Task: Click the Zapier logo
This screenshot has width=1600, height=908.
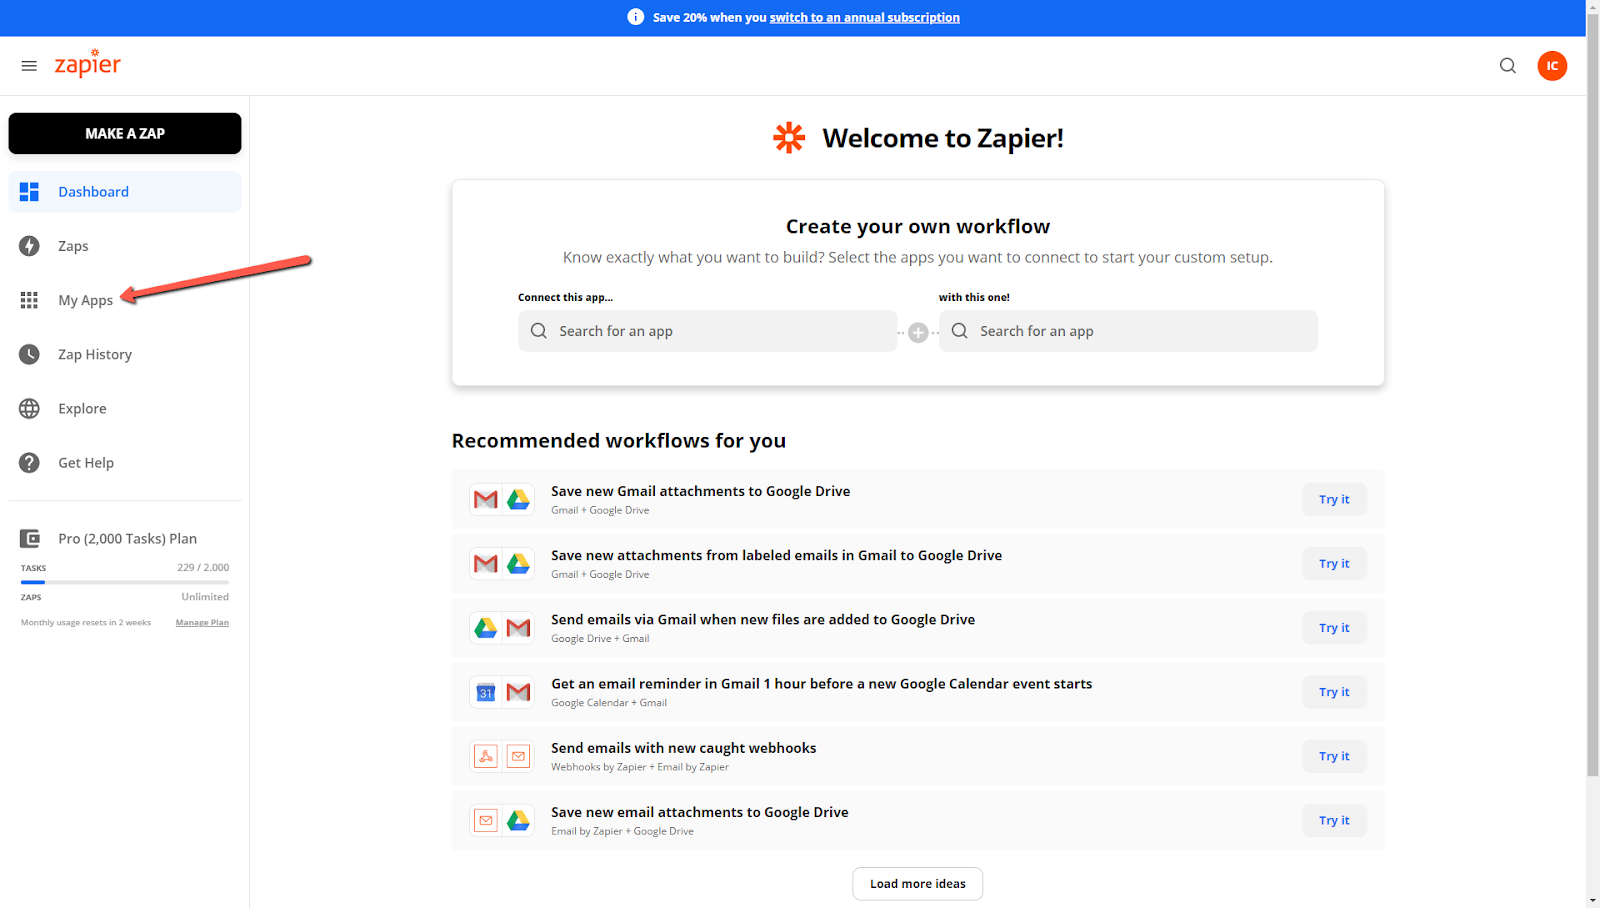Action: point(88,63)
